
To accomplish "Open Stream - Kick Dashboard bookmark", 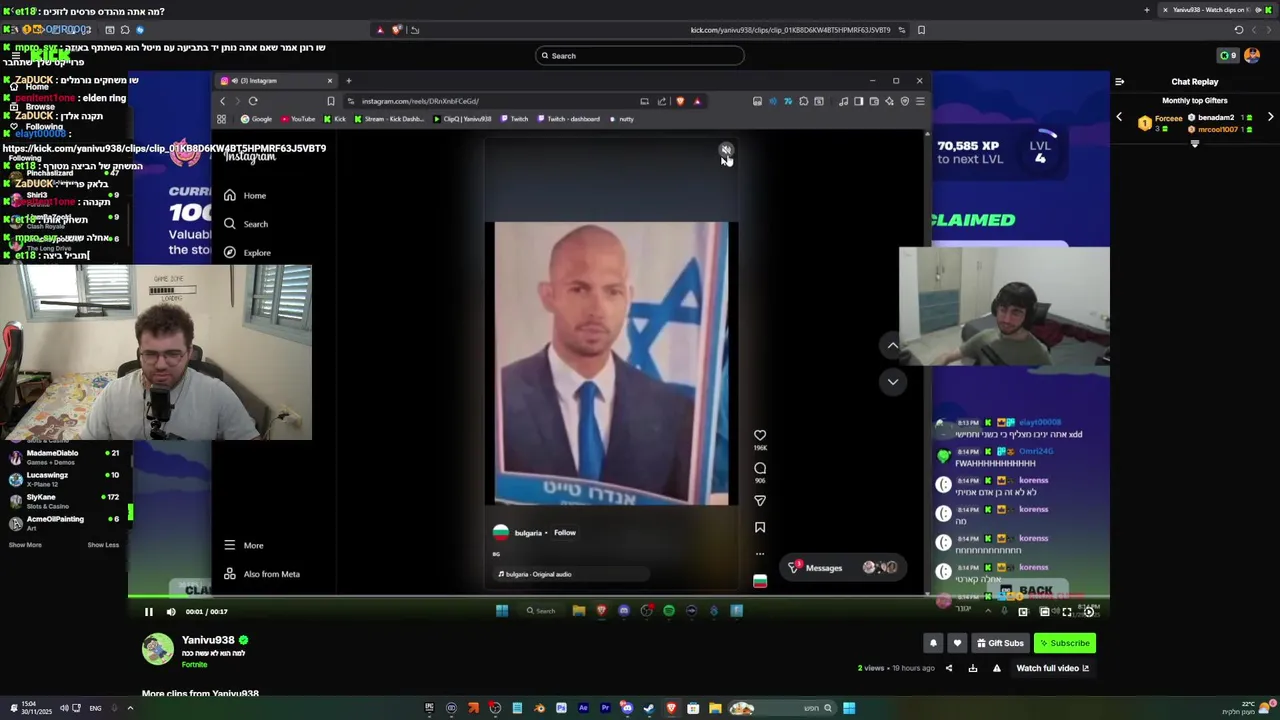I will (391, 119).
